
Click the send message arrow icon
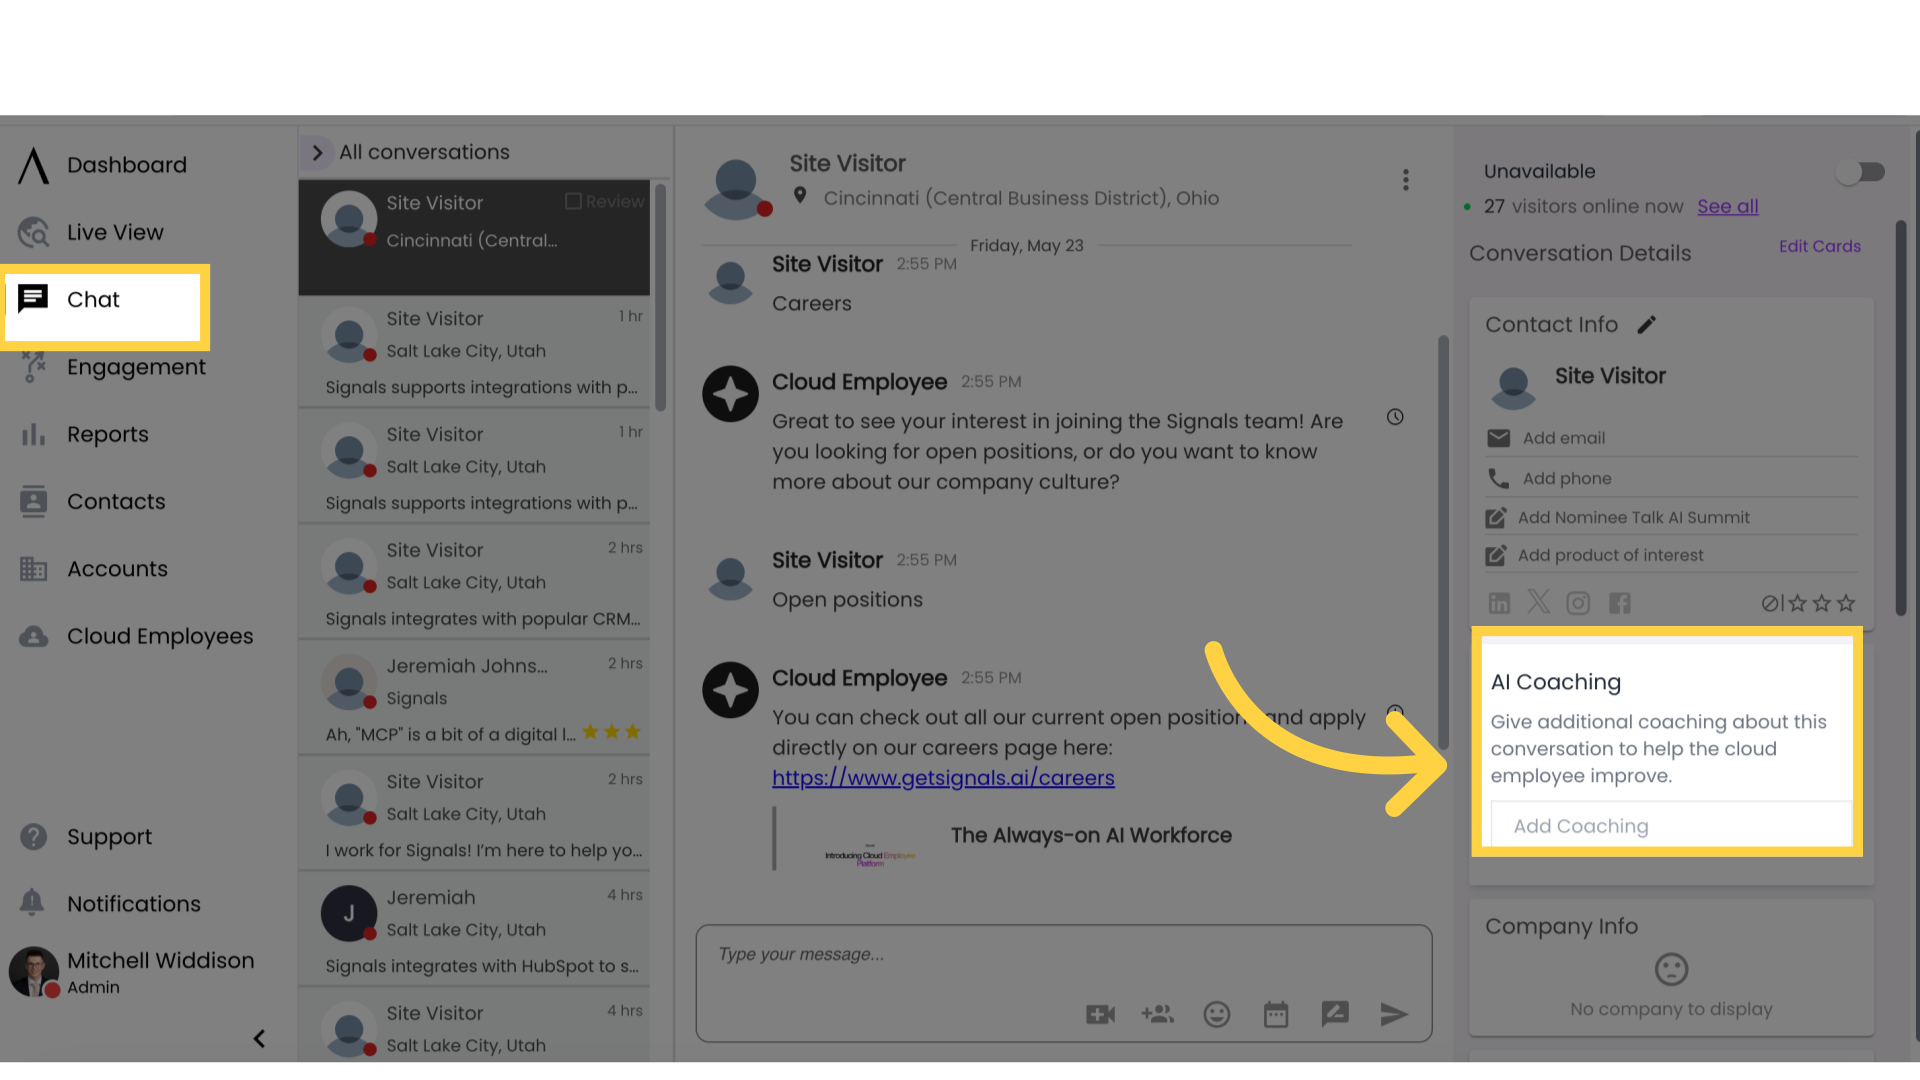(1393, 1015)
